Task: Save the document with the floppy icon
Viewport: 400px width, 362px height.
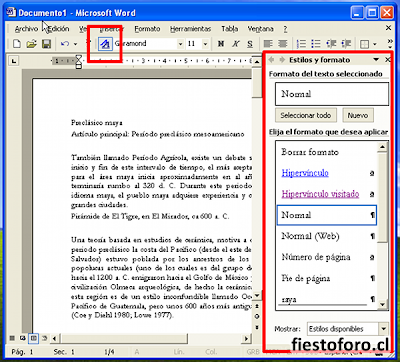Action: point(46,44)
